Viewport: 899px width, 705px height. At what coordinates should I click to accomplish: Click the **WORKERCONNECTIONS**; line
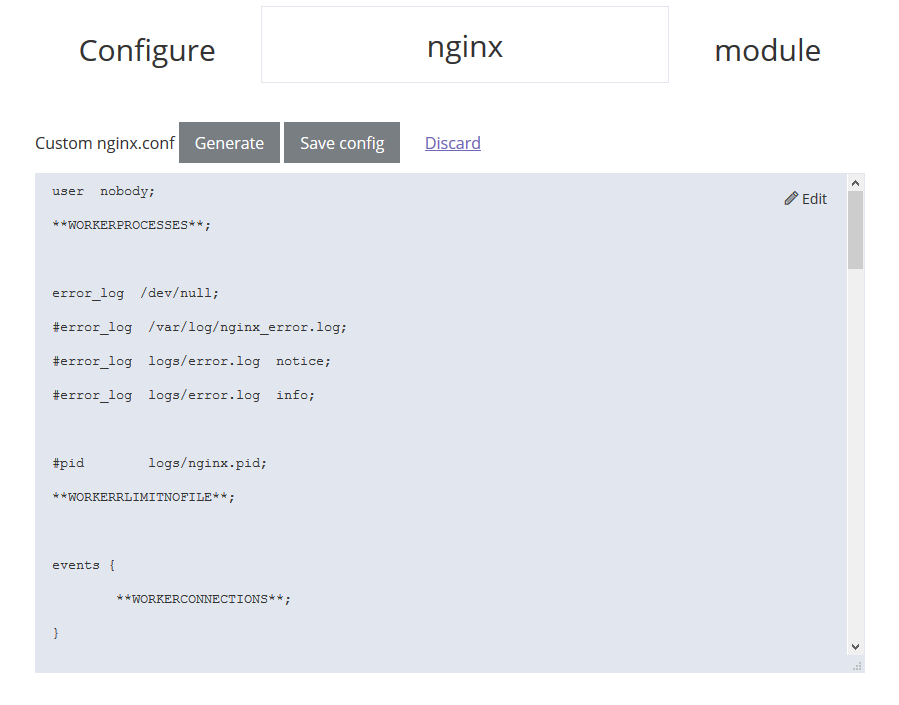[204, 599]
